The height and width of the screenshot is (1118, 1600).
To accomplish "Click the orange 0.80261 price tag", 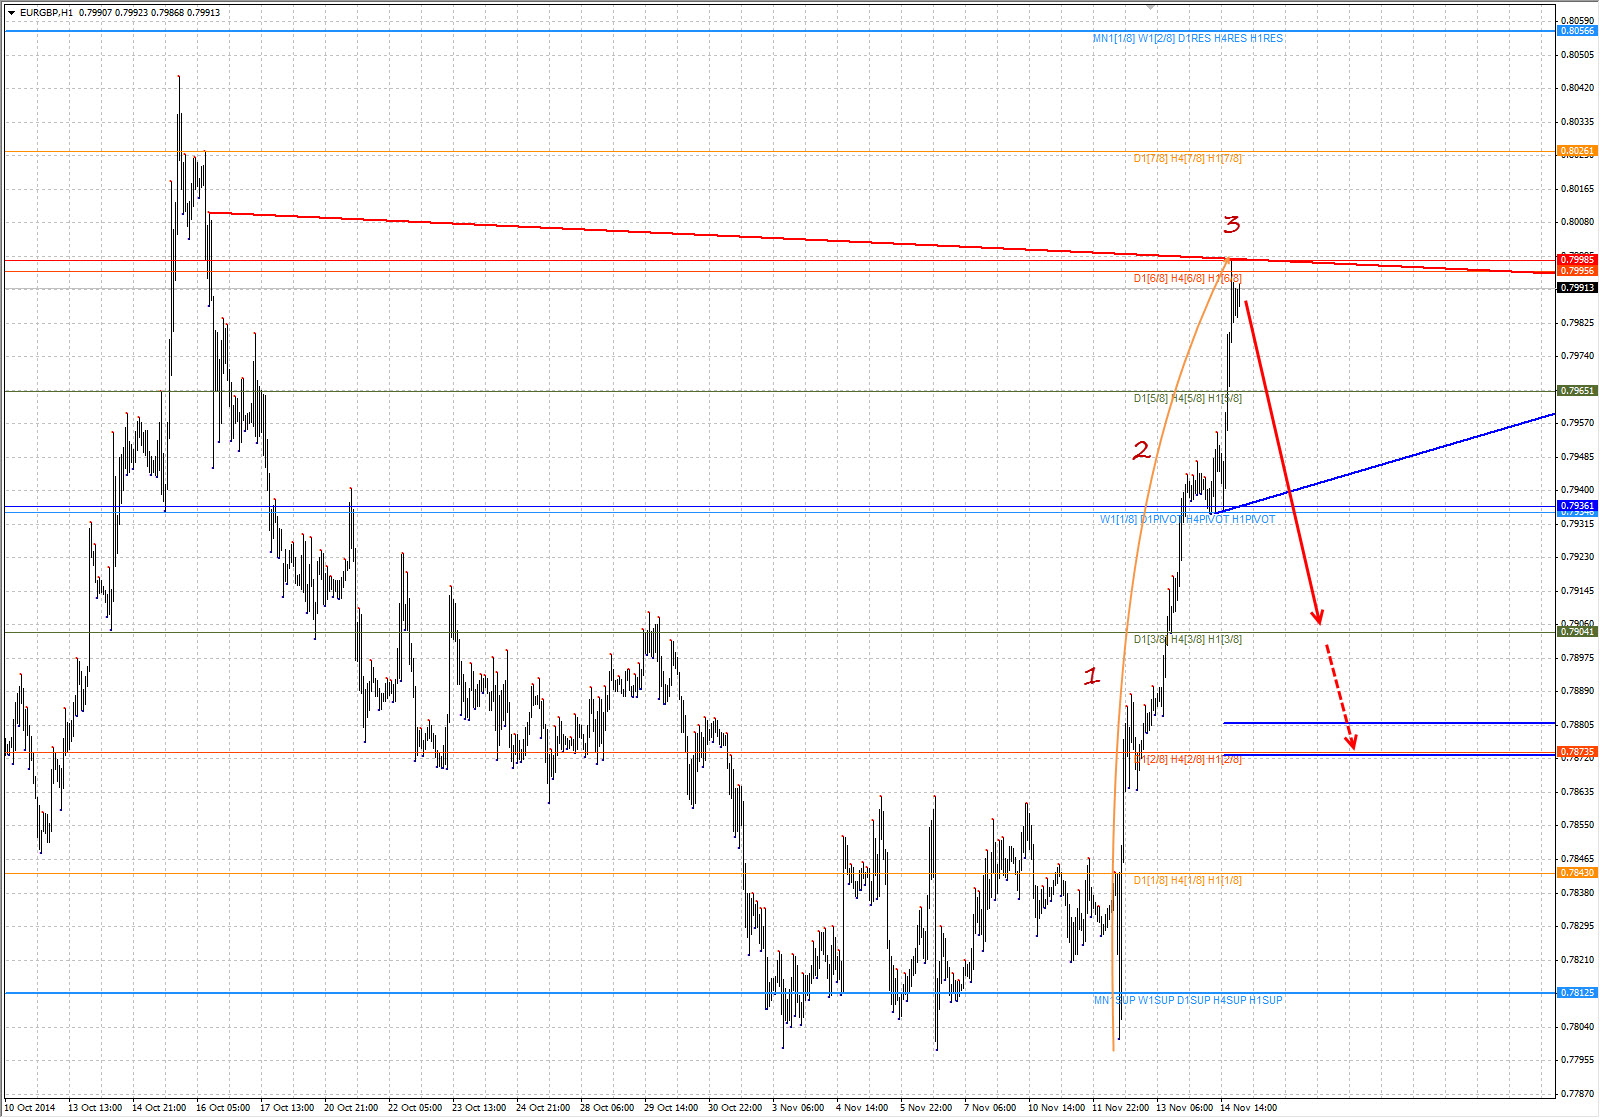I will tap(1577, 151).
